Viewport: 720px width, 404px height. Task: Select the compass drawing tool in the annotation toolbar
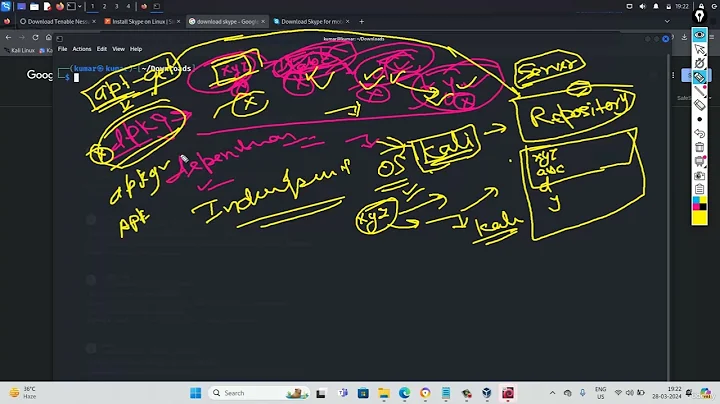699,63
